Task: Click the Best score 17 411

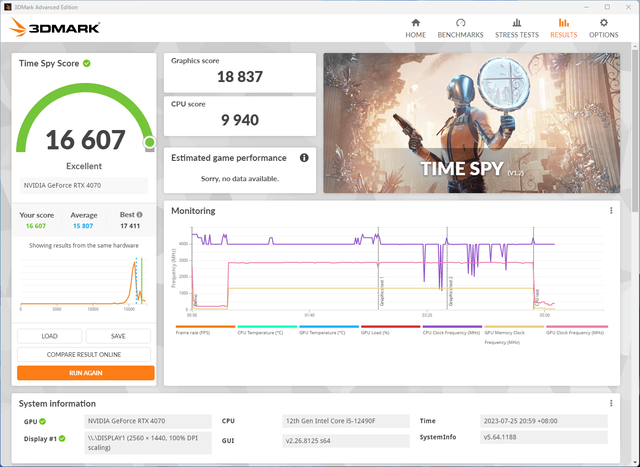Action: pos(130,226)
